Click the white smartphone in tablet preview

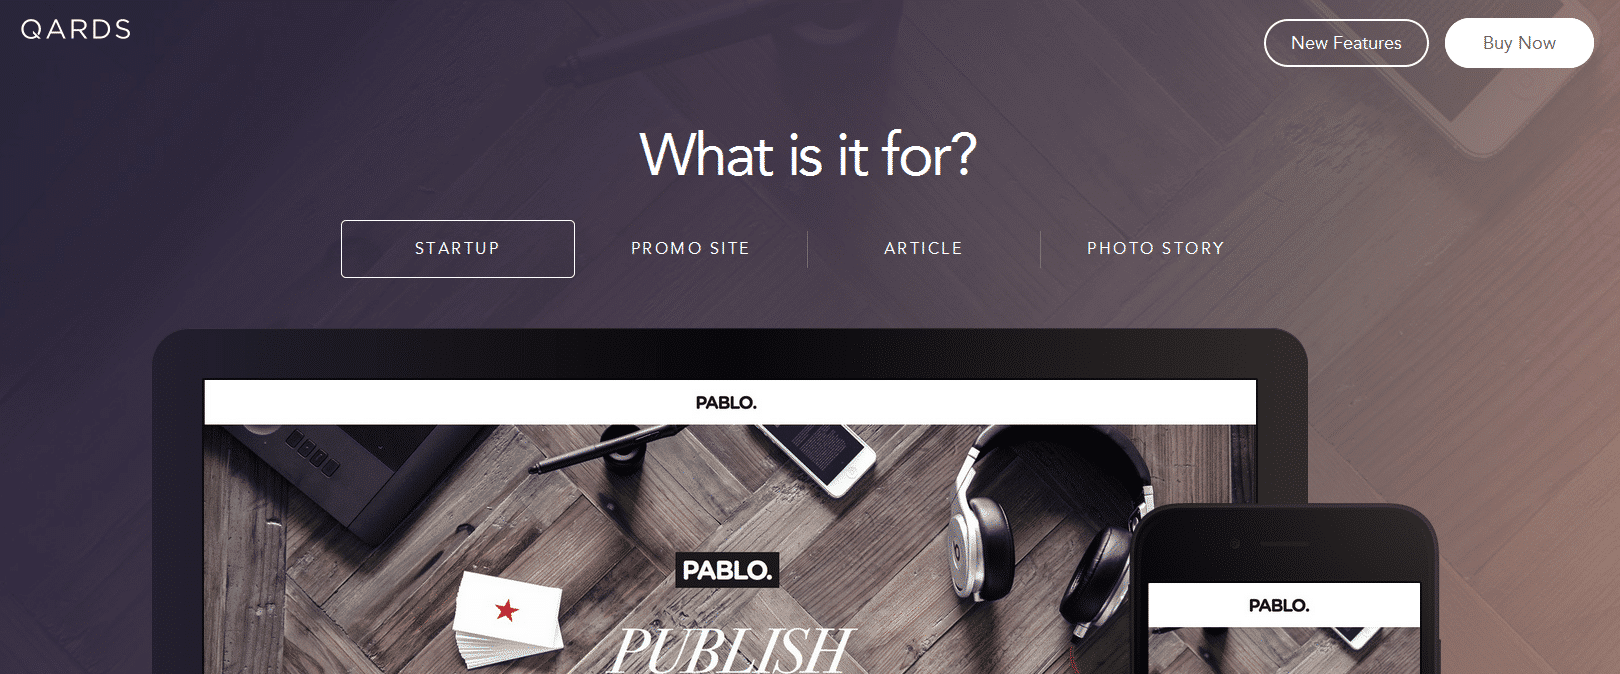[816, 457]
